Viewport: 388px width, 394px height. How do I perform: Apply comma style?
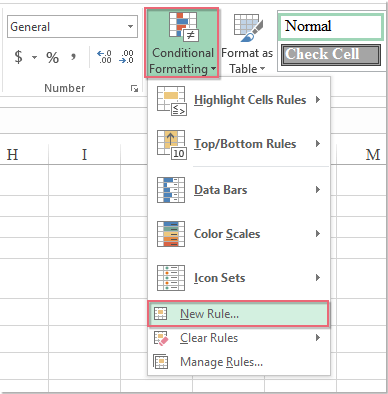click(73, 57)
